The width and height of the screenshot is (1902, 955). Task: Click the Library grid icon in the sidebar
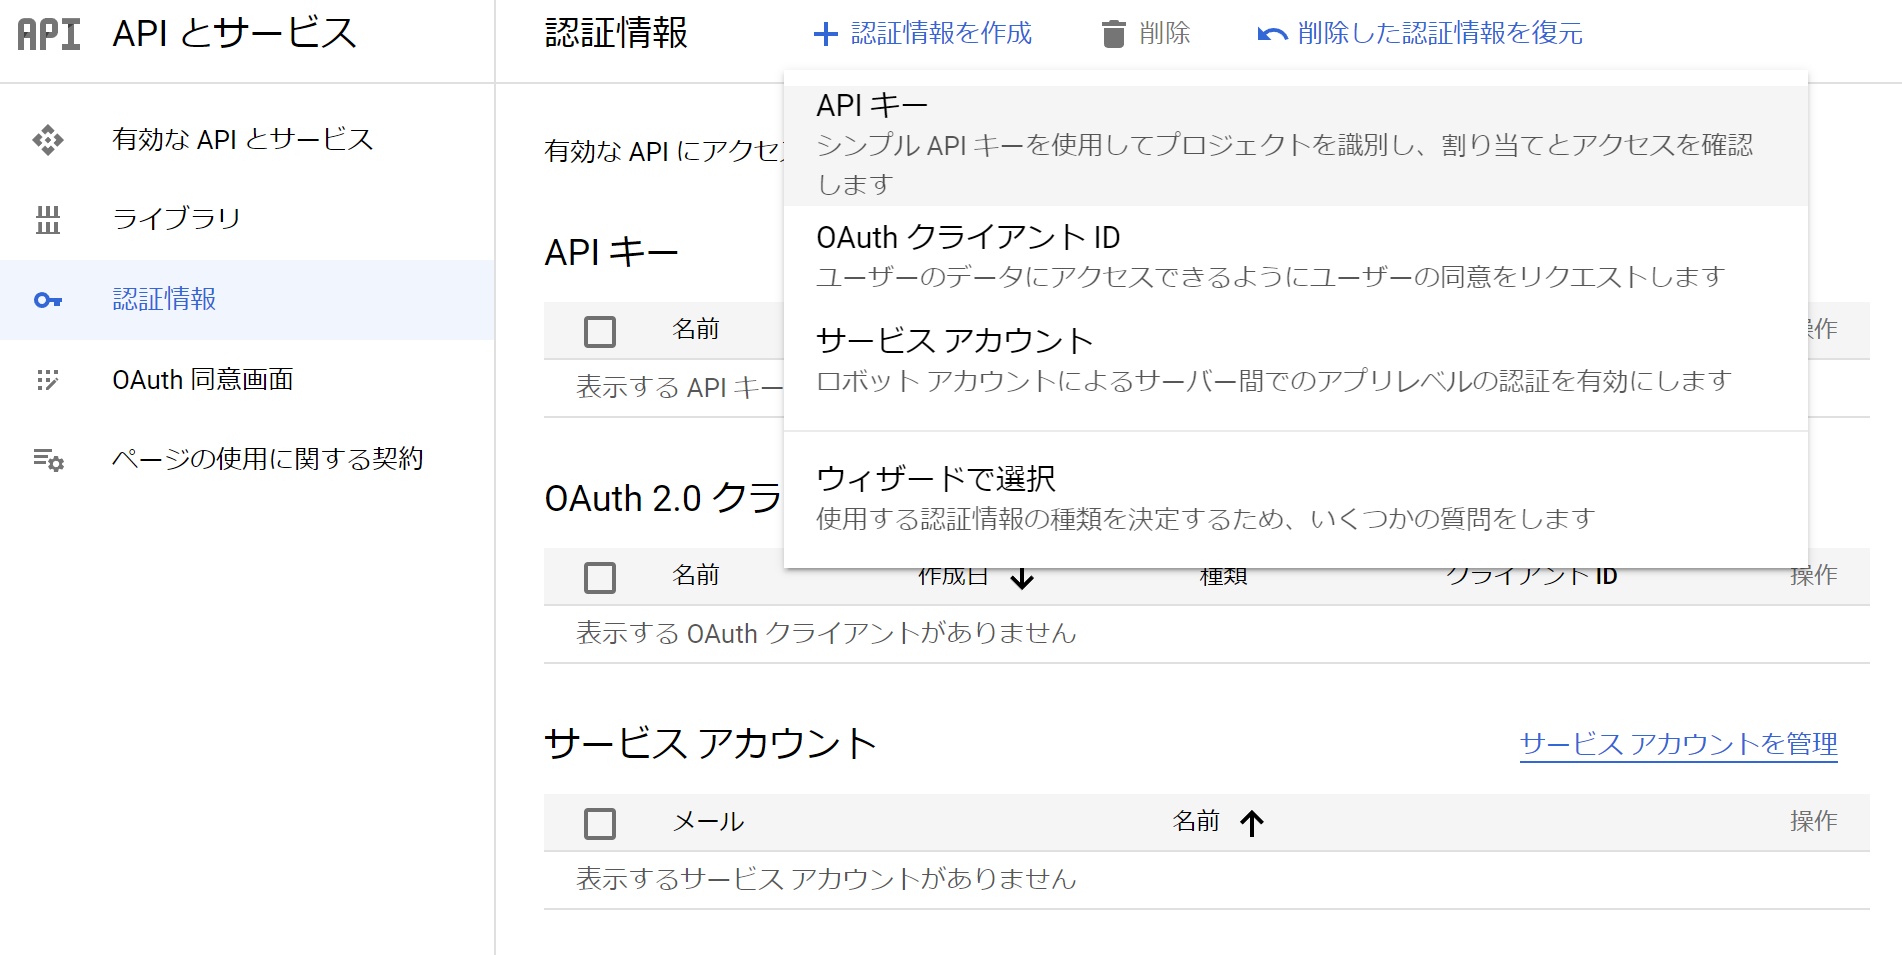(x=48, y=219)
